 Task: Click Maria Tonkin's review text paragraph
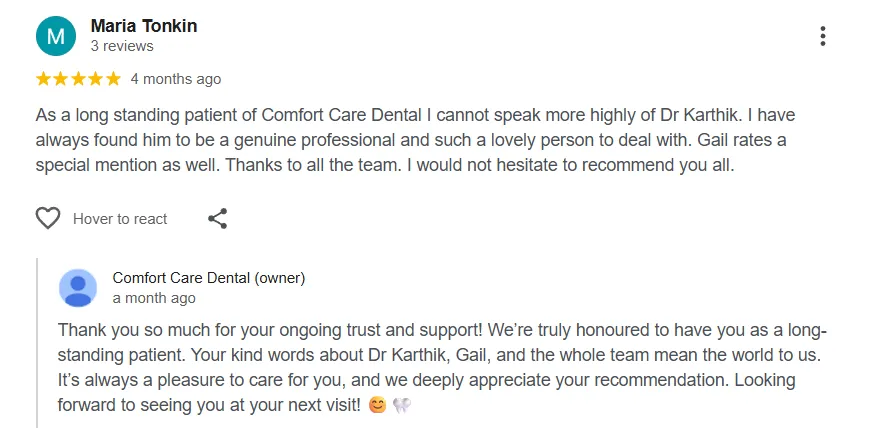click(415, 140)
